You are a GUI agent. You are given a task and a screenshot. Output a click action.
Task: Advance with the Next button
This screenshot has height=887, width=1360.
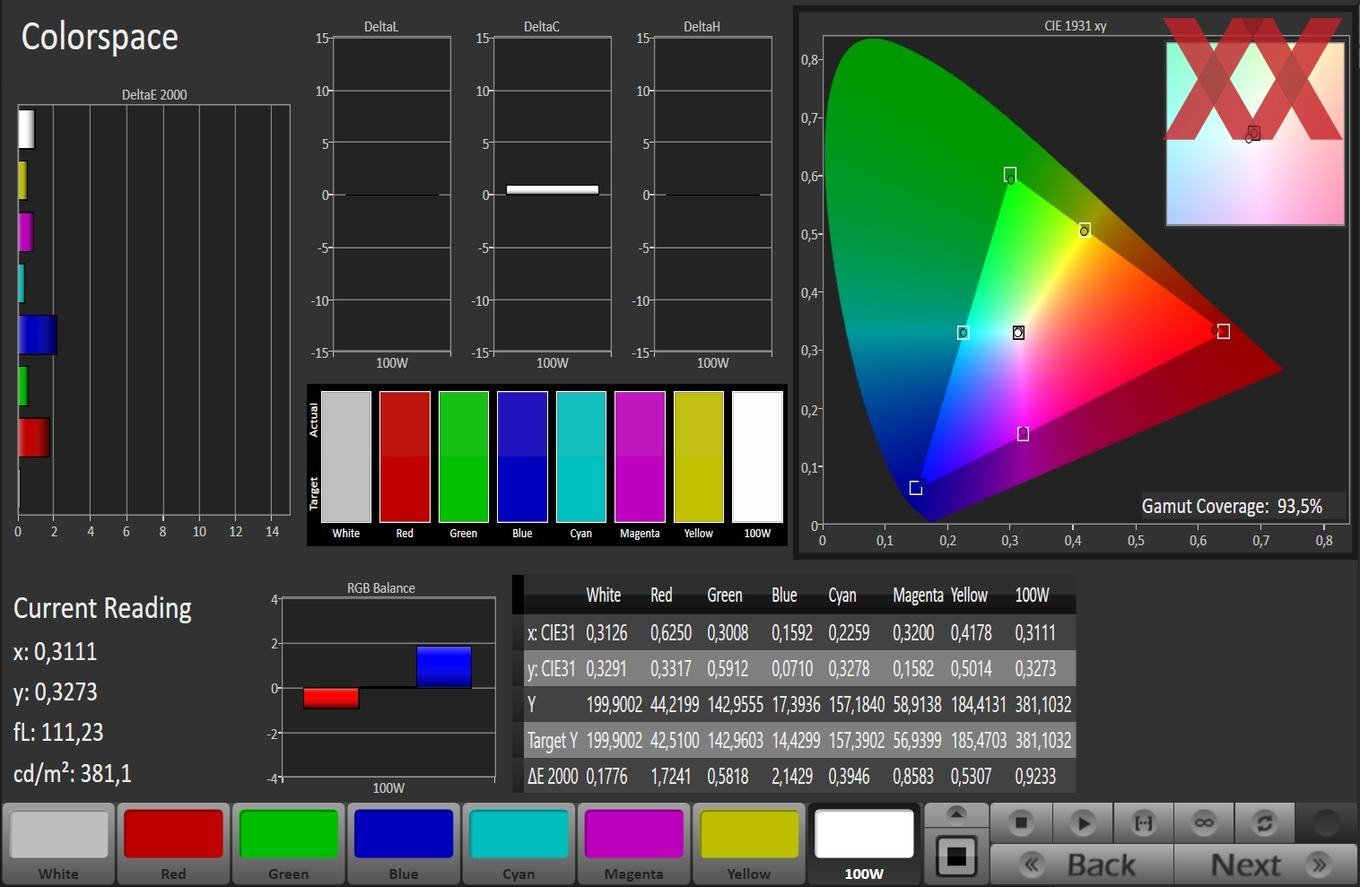tap(1264, 864)
